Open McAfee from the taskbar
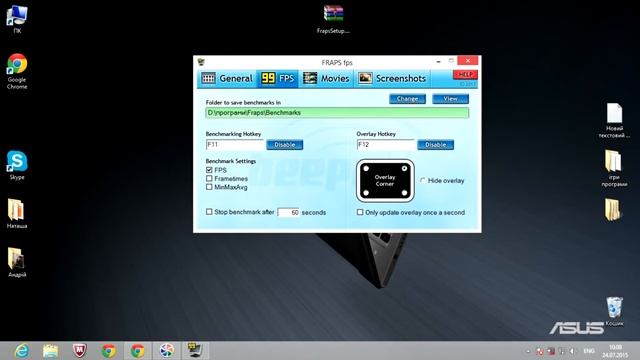This screenshot has height=360, width=640. pos(80,351)
